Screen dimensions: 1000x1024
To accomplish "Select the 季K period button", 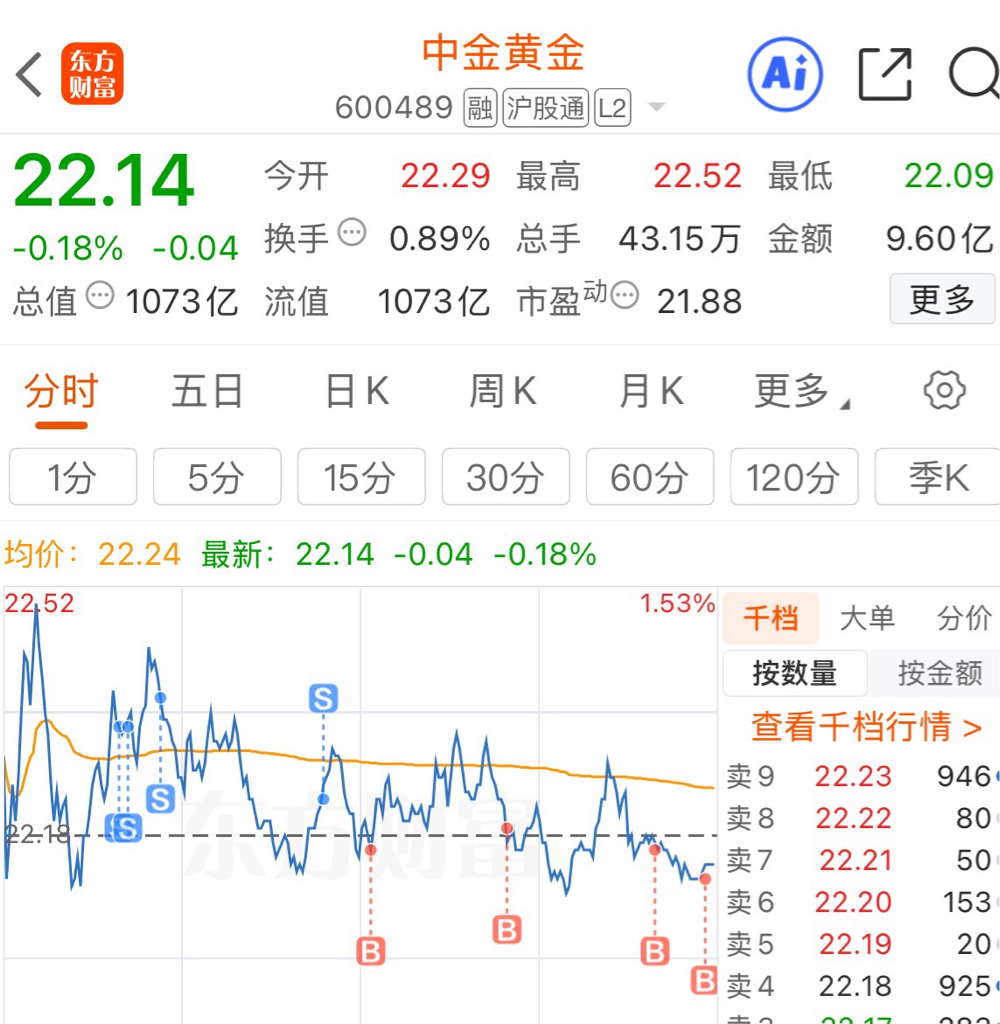I will 938,477.
